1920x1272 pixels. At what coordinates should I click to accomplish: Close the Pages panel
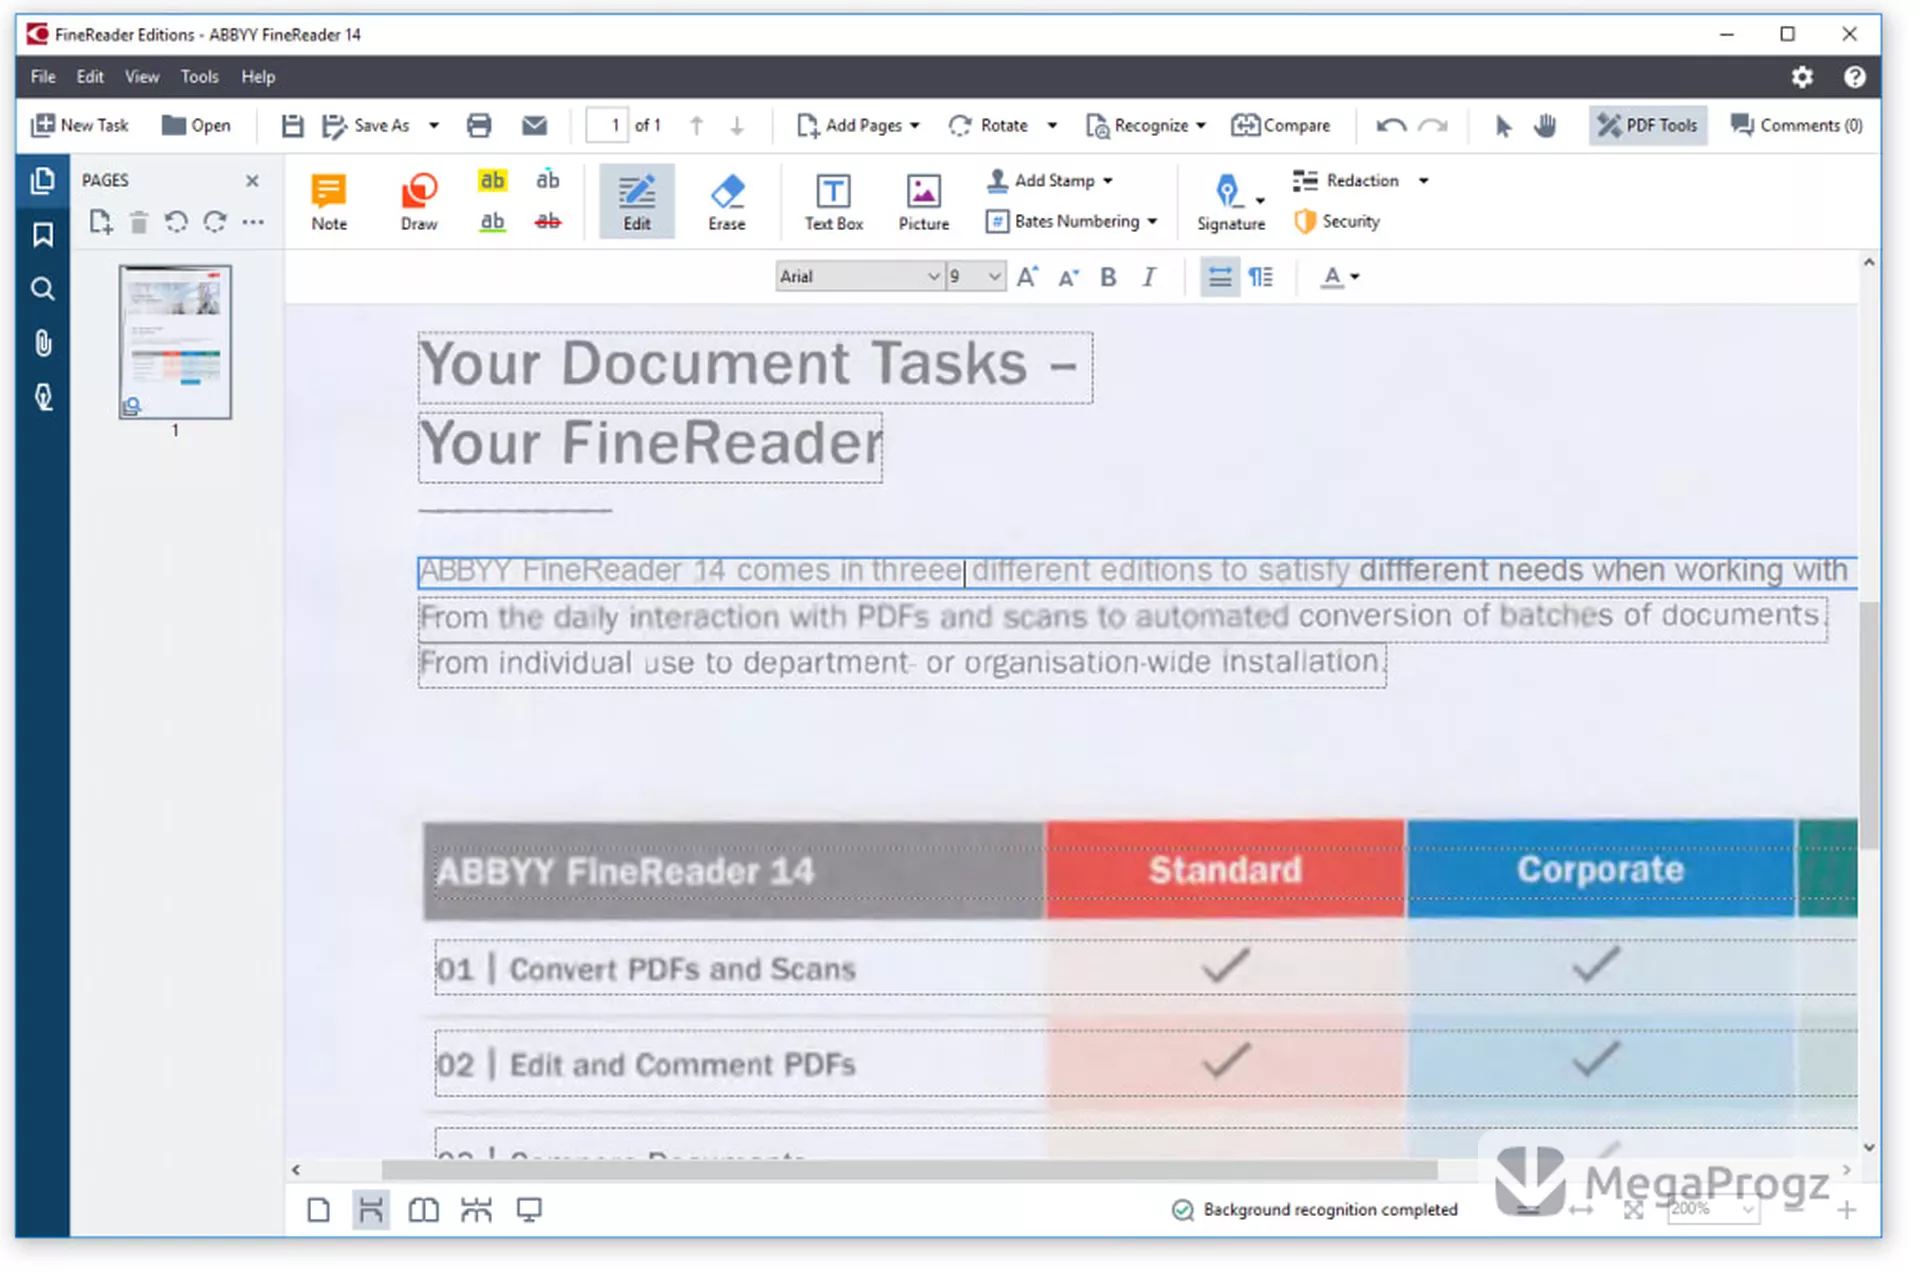point(252,181)
